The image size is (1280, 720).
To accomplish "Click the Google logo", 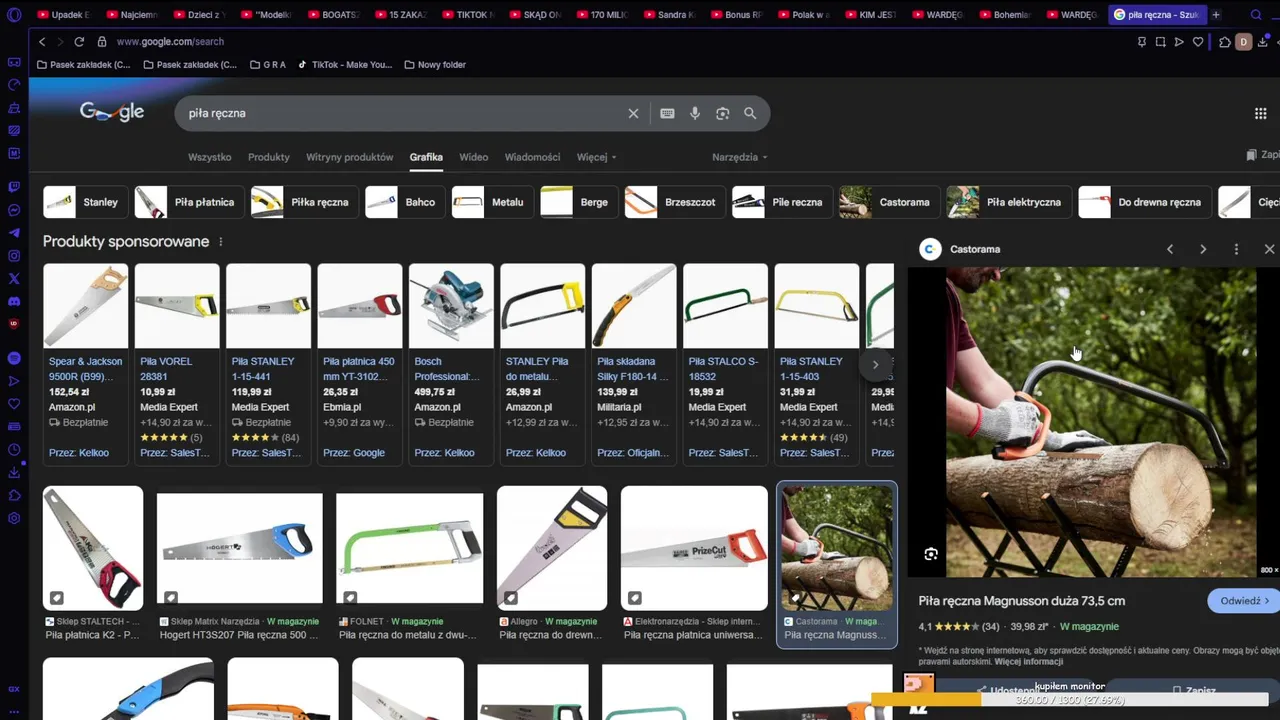I will 112,112.
